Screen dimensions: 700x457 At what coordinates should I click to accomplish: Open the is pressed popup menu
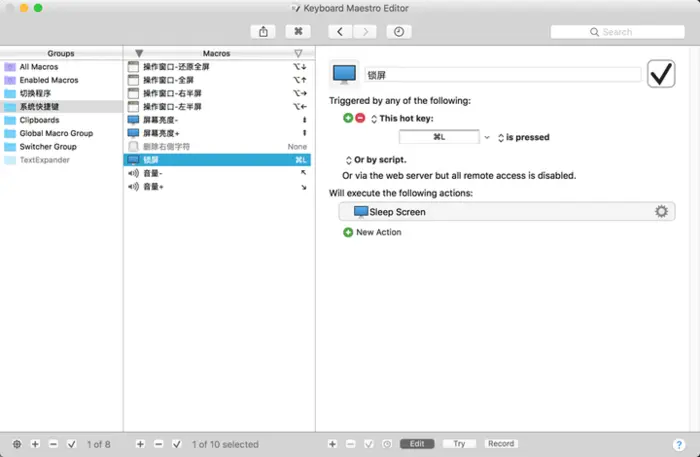pos(501,137)
